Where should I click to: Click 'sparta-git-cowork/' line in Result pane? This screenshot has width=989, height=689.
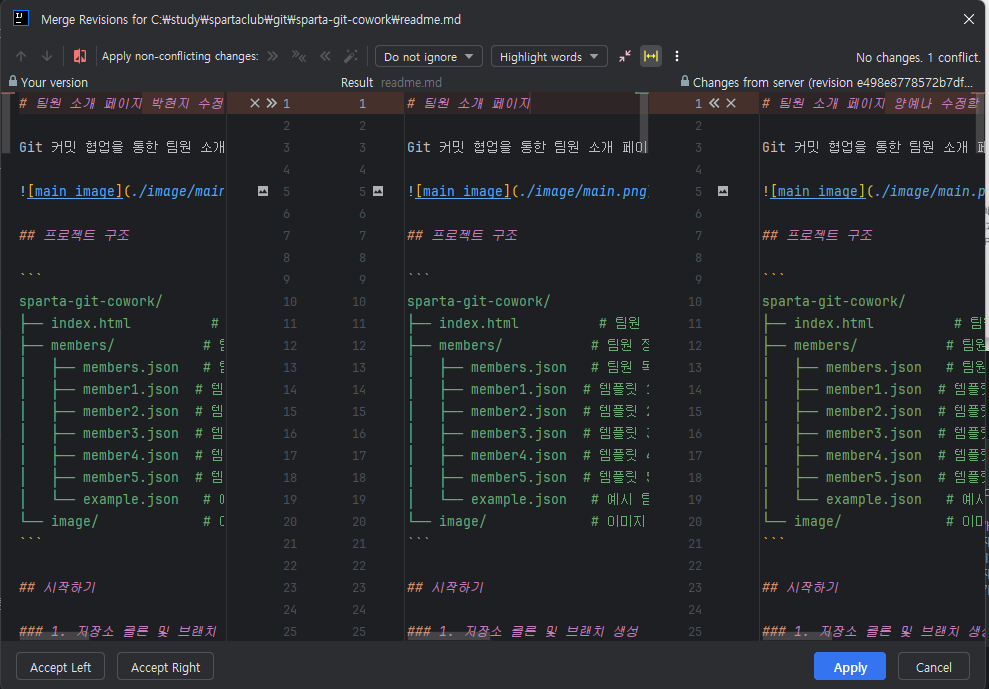pyautogui.click(x=478, y=301)
